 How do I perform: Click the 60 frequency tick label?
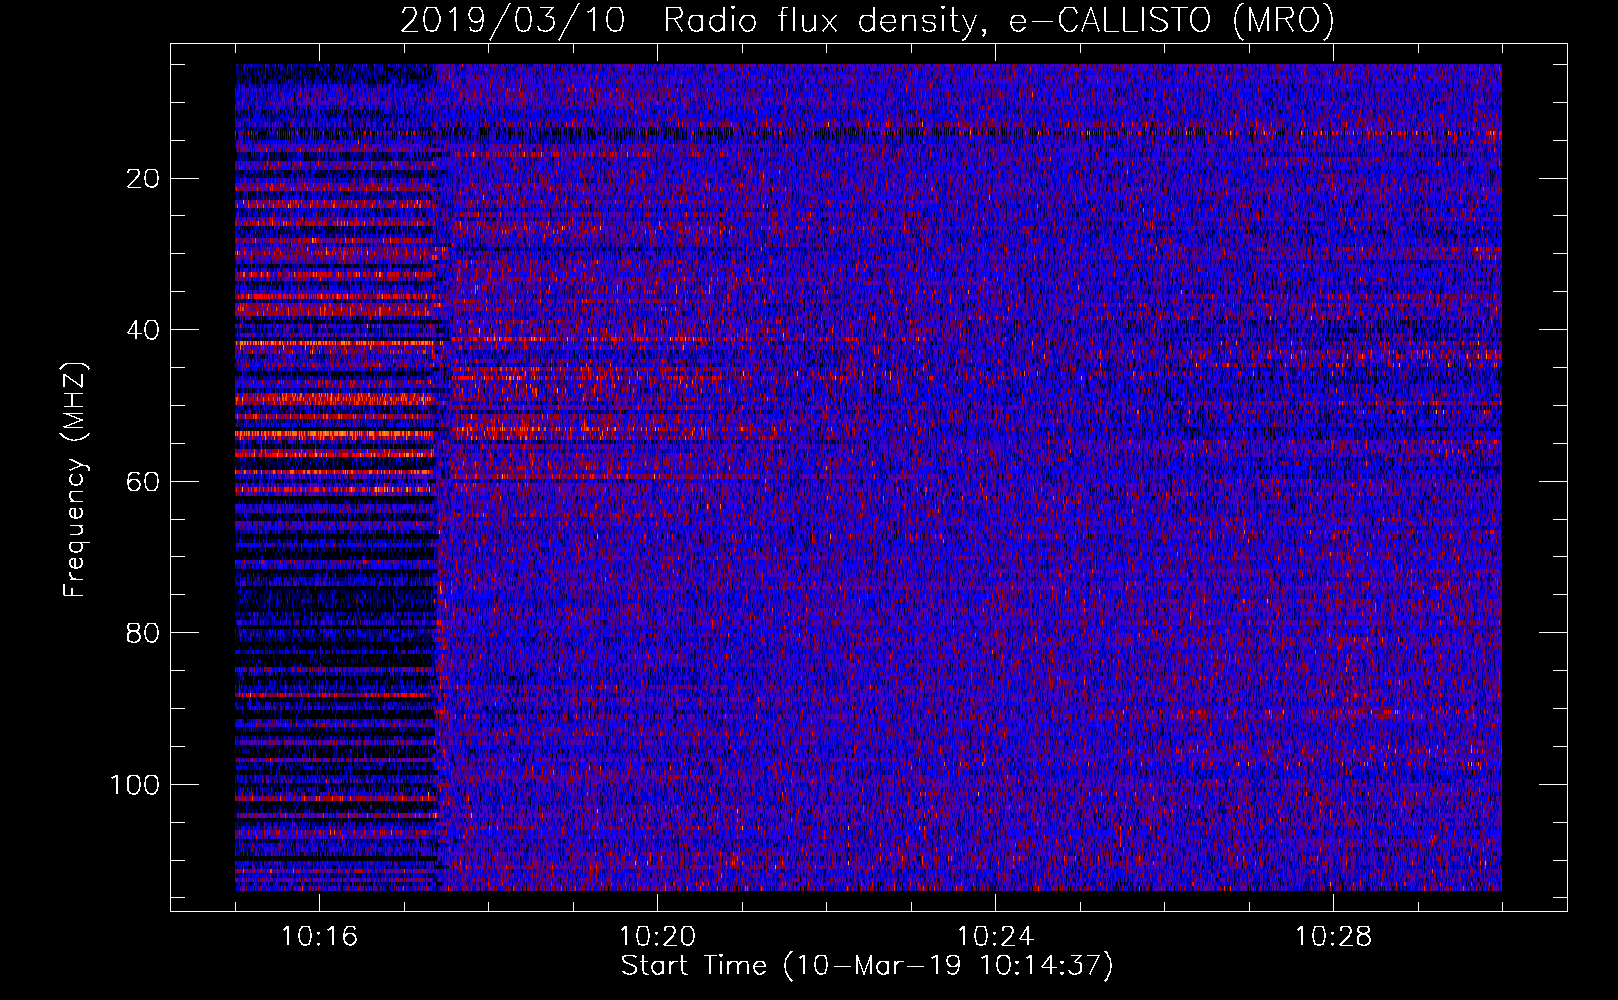[x=143, y=482]
